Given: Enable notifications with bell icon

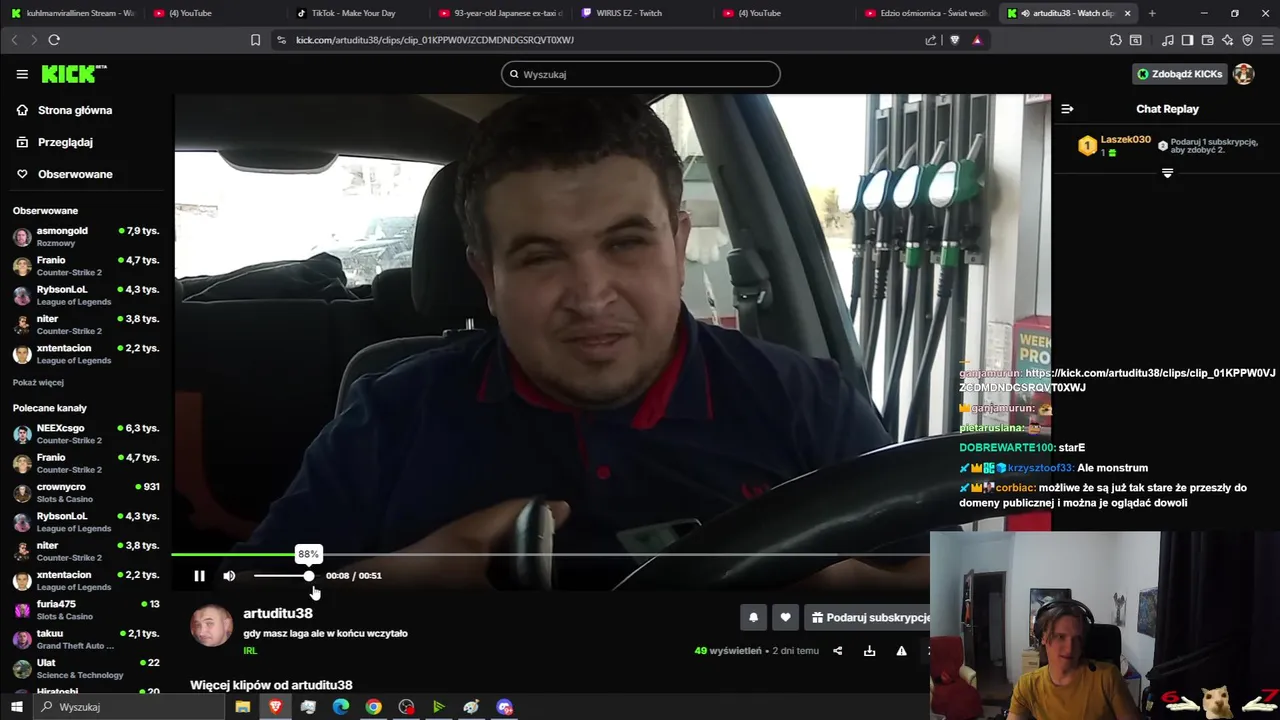Looking at the screenshot, I should (x=753, y=618).
